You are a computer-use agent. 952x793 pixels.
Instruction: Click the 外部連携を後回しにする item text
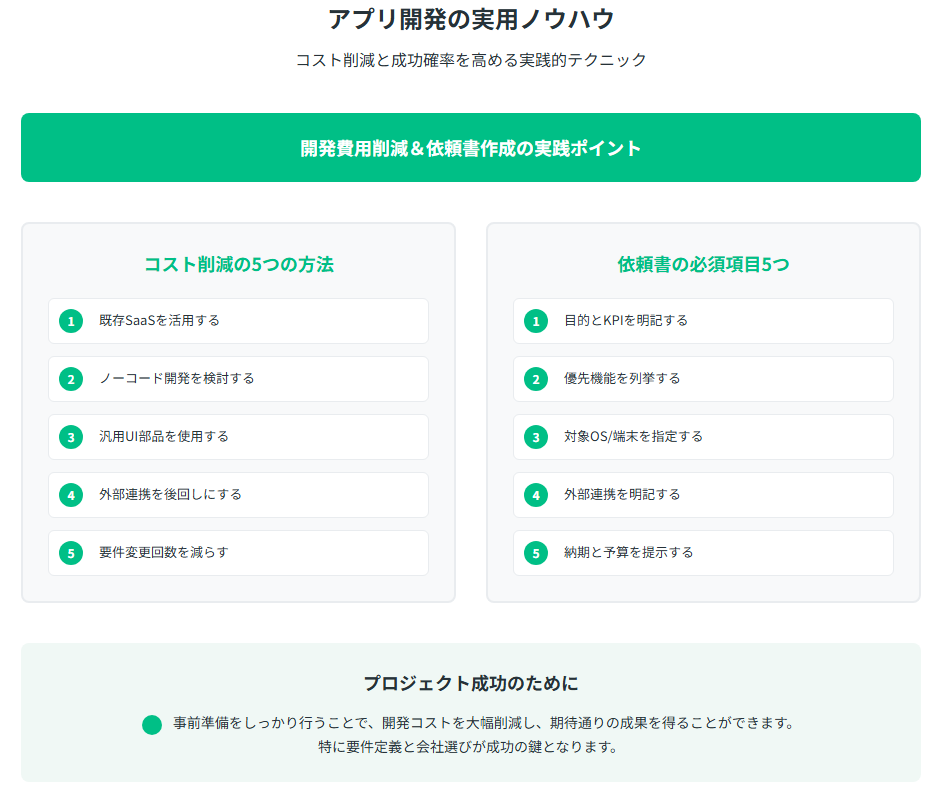pos(170,495)
